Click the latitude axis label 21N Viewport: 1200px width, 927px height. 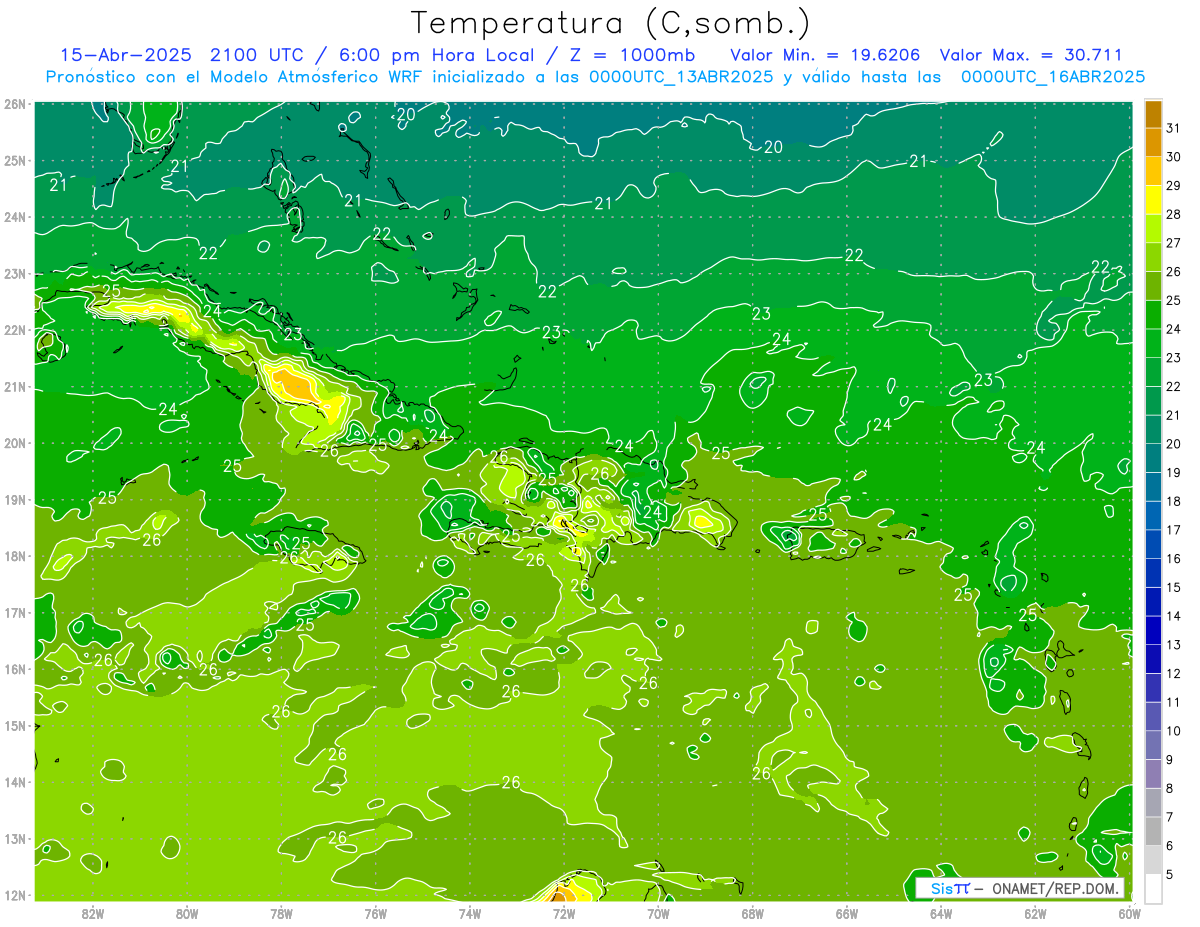tap(15, 386)
